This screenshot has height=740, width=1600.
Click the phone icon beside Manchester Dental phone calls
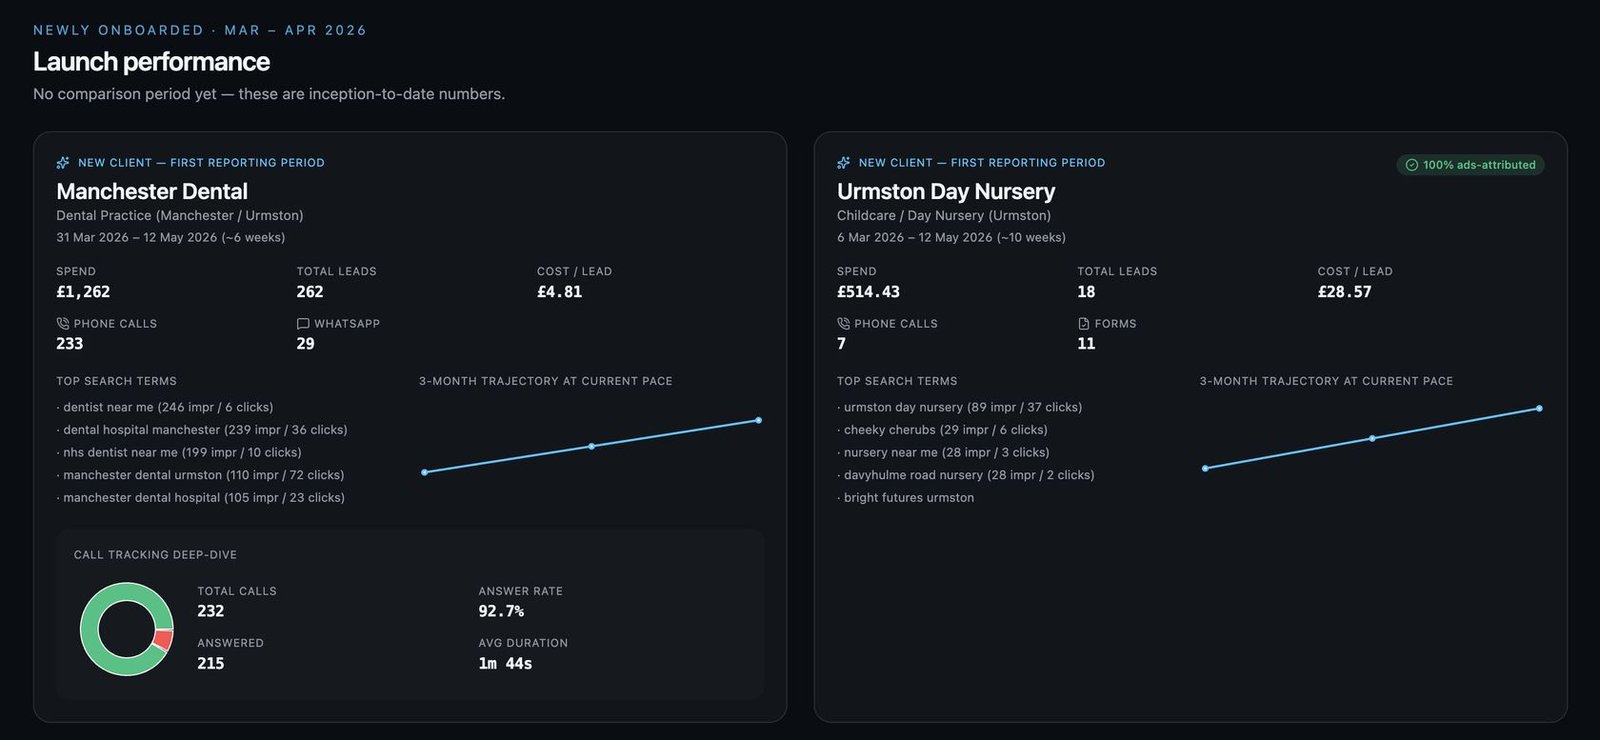coord(63,324)
